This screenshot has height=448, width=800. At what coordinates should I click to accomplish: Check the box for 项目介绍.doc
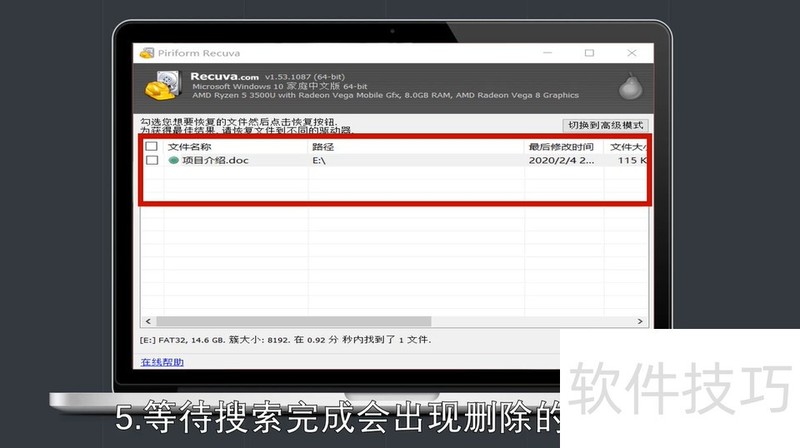pos(152,160)
